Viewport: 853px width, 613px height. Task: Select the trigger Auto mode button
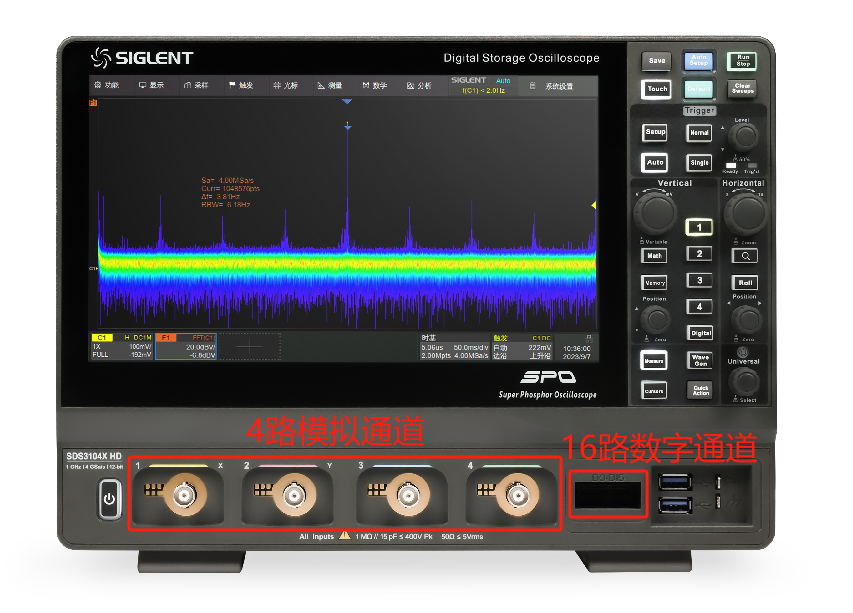point(655,163)
